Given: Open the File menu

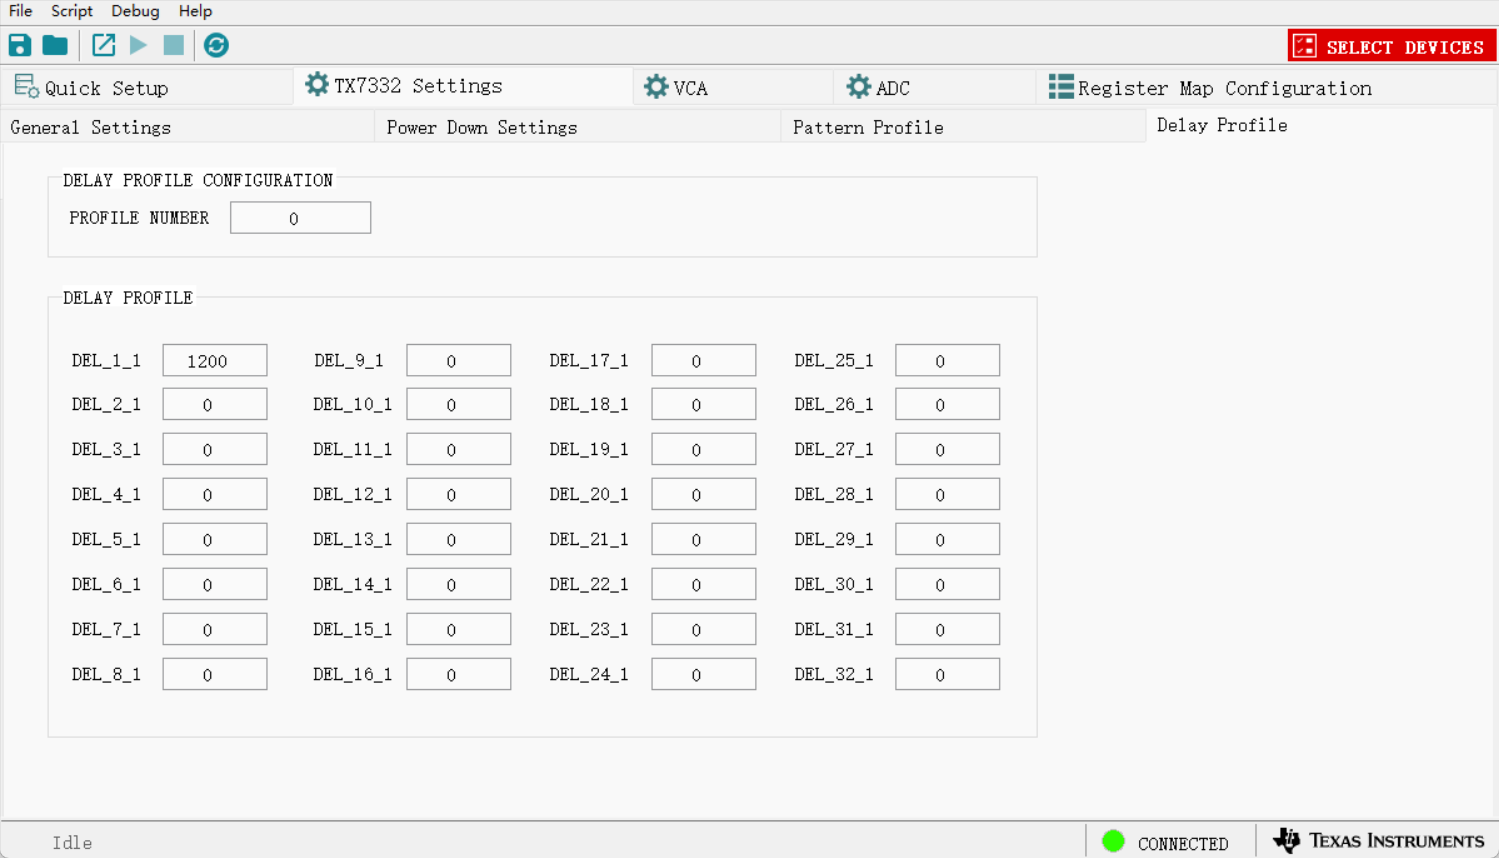Looking at the screenshot, I should click(20, 11).
